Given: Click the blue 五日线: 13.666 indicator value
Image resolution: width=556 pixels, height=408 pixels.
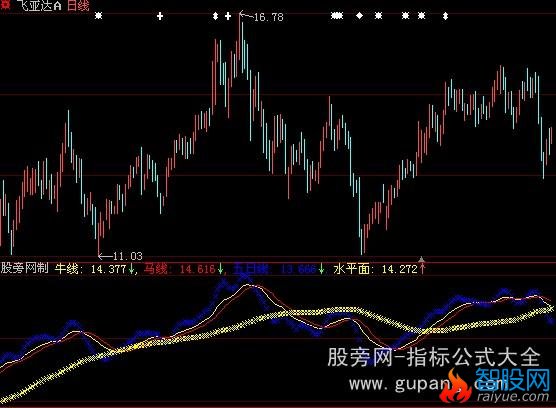Looking at the screenshot, I should pos(274,269).
